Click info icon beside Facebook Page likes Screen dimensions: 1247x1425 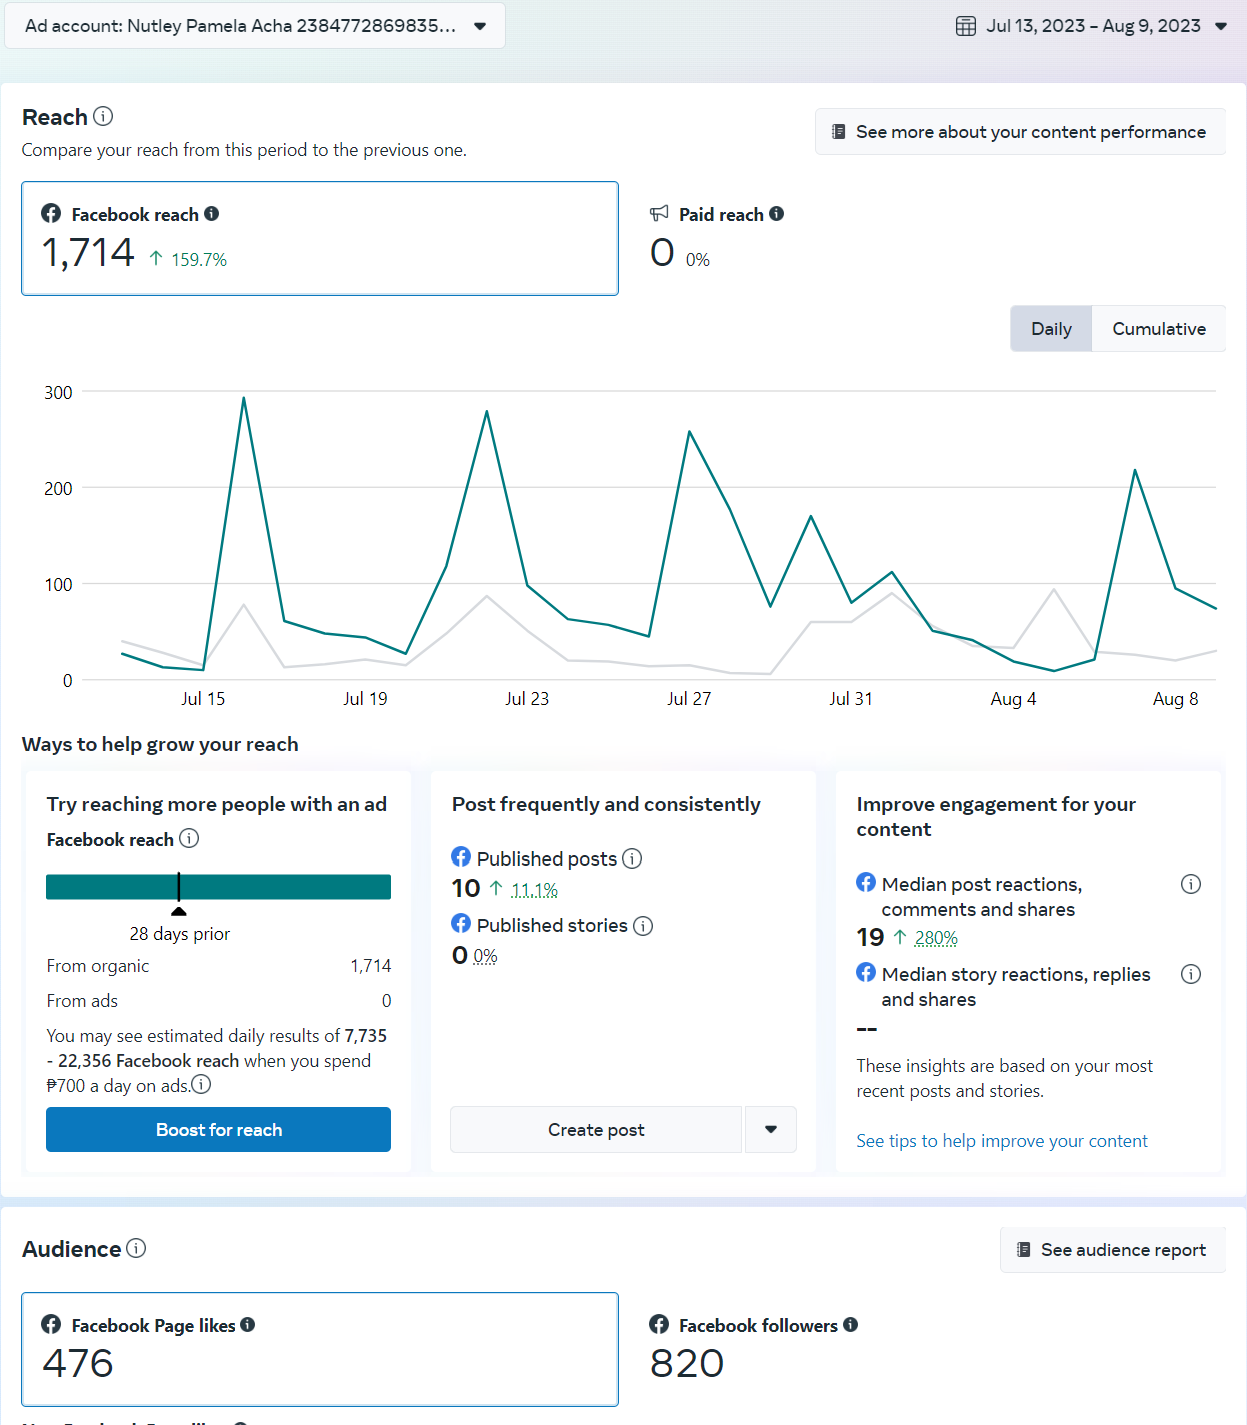pyautogui.click(x=248, y=1325)
